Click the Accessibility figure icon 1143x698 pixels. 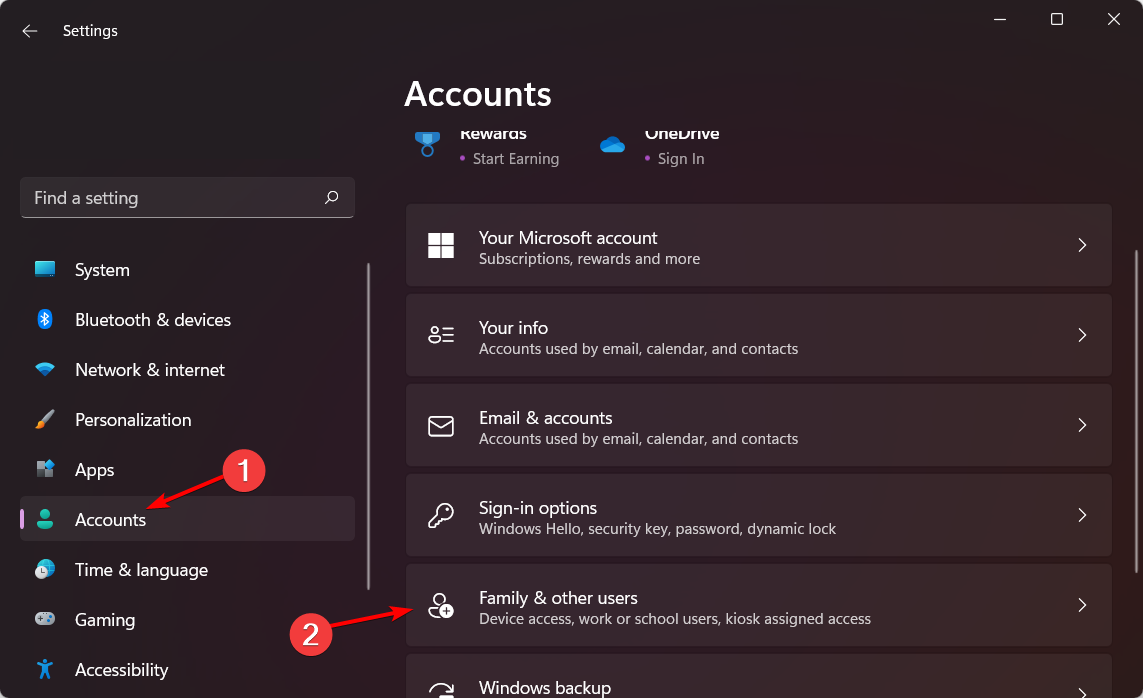tap(45, 669)
